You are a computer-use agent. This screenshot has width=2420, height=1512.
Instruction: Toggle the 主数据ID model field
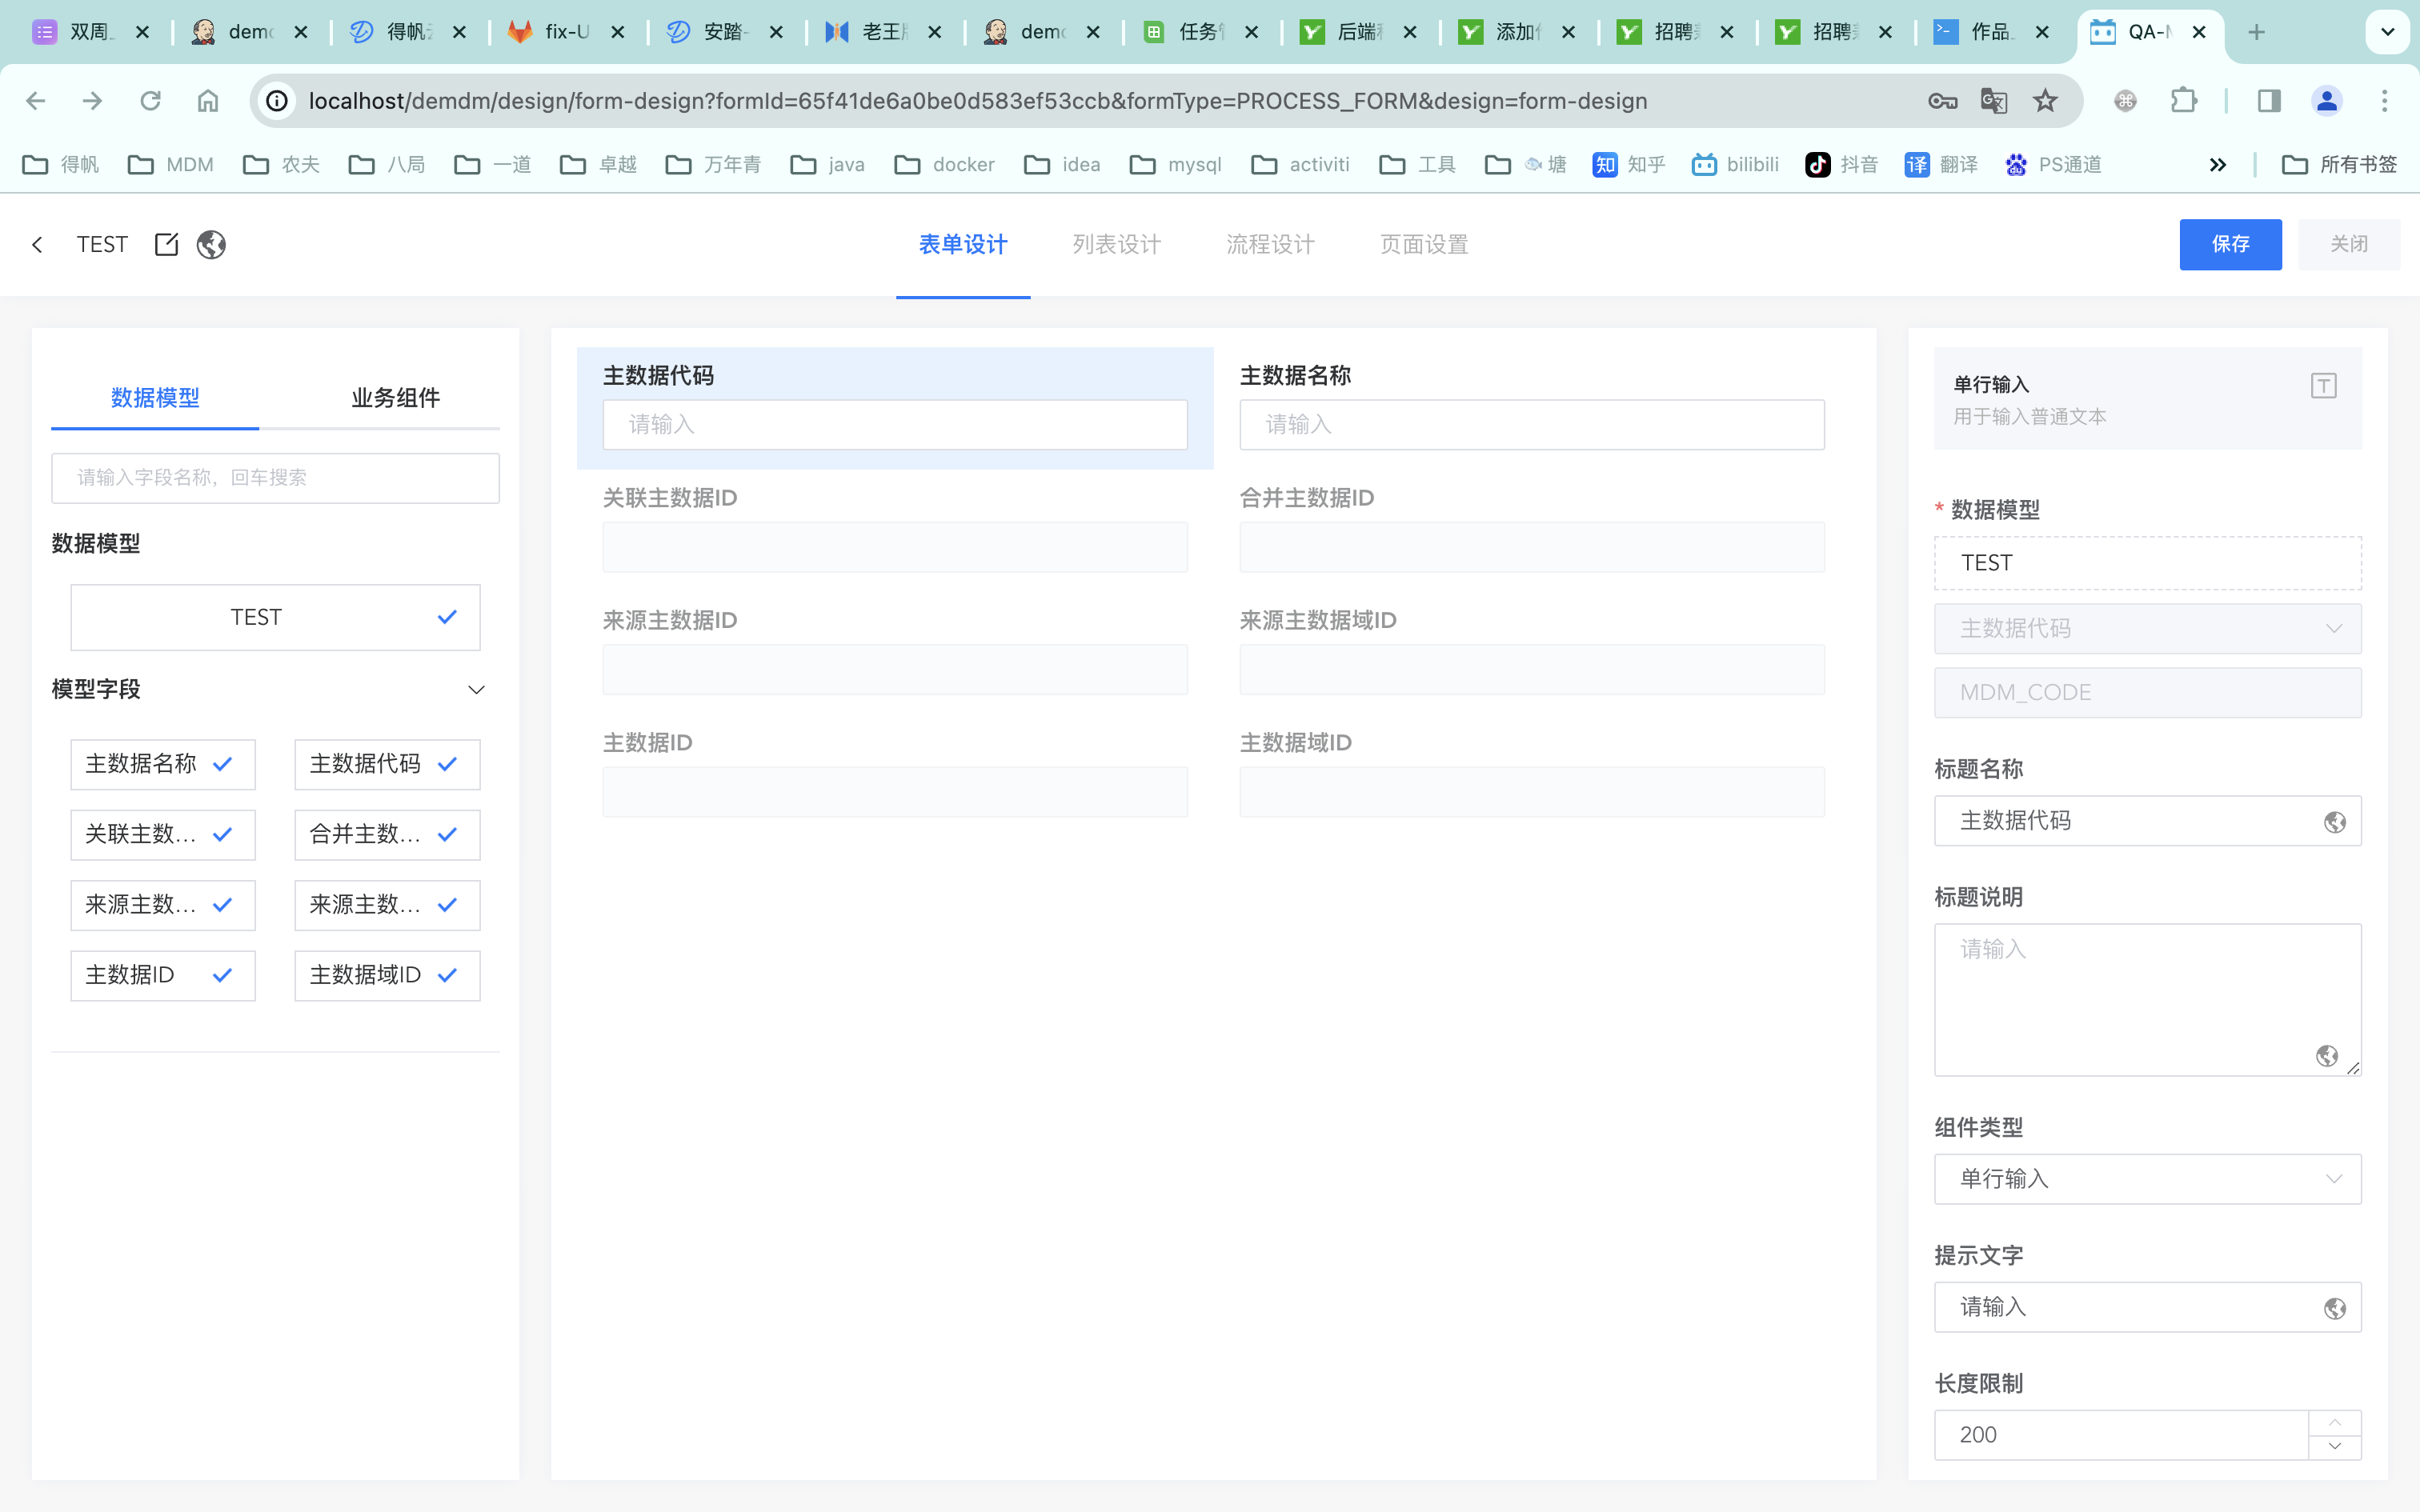[163, 975]
